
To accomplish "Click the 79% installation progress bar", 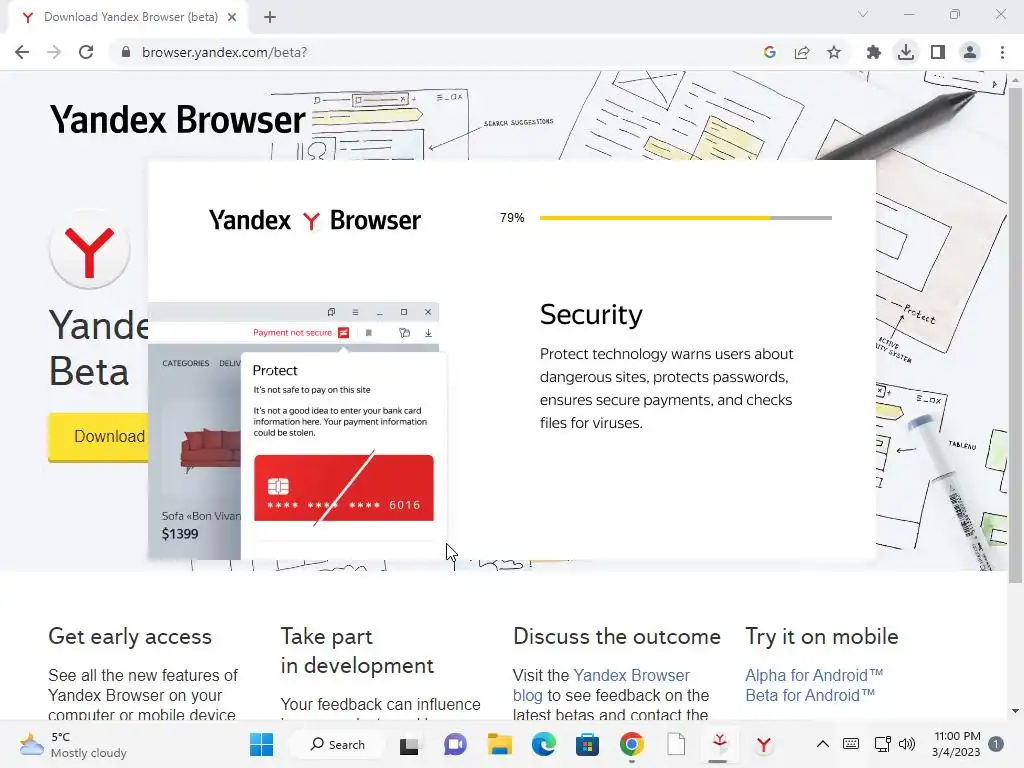I will [686, 217].
